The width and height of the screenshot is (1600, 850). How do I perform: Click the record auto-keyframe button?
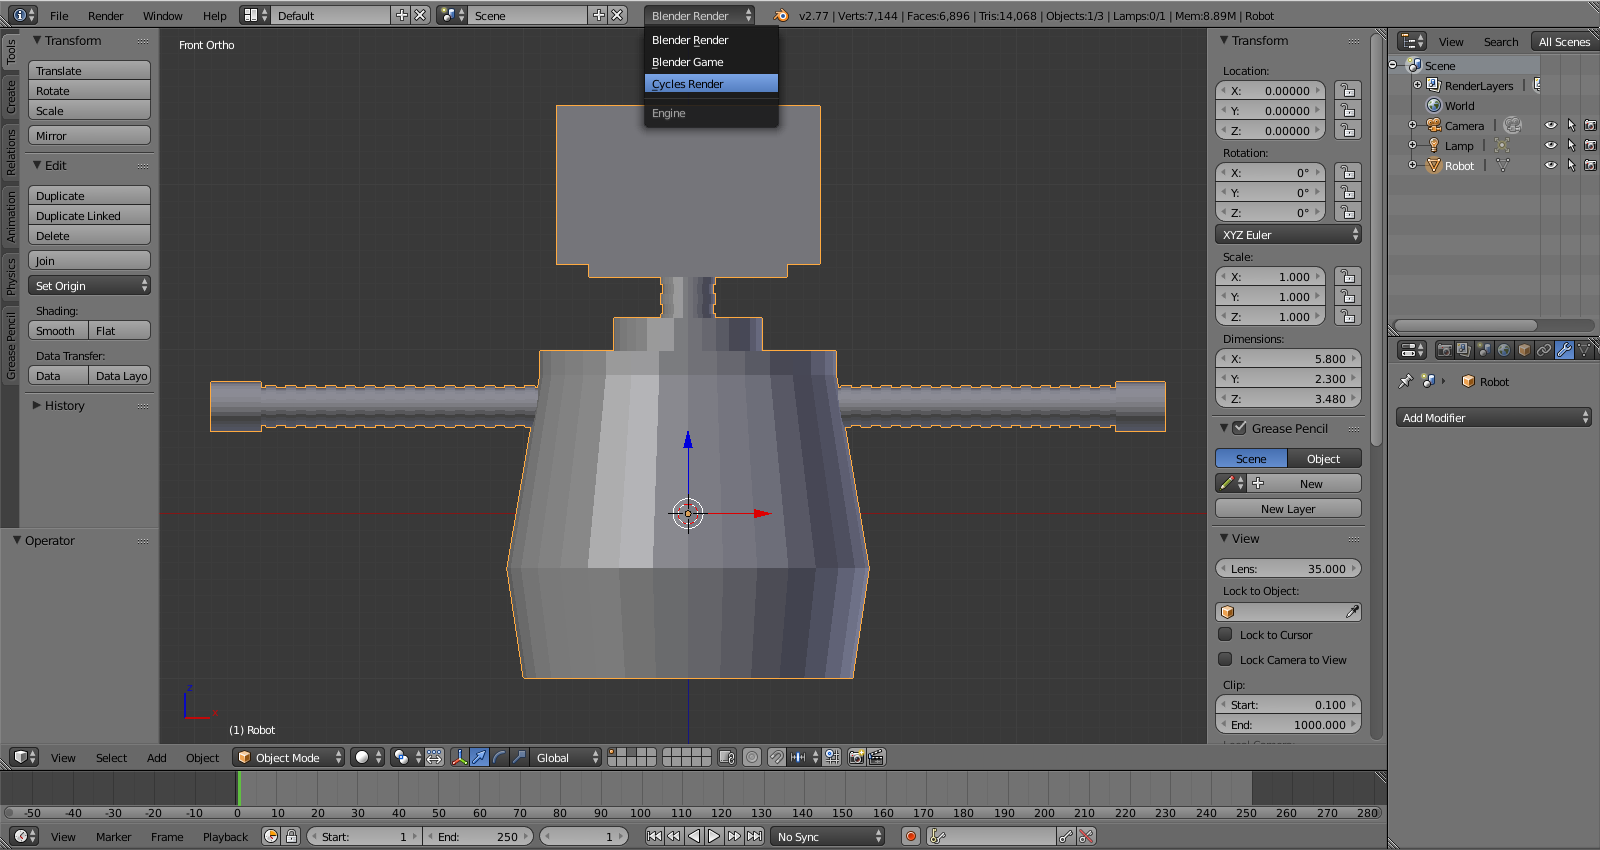tap(910, 836)
